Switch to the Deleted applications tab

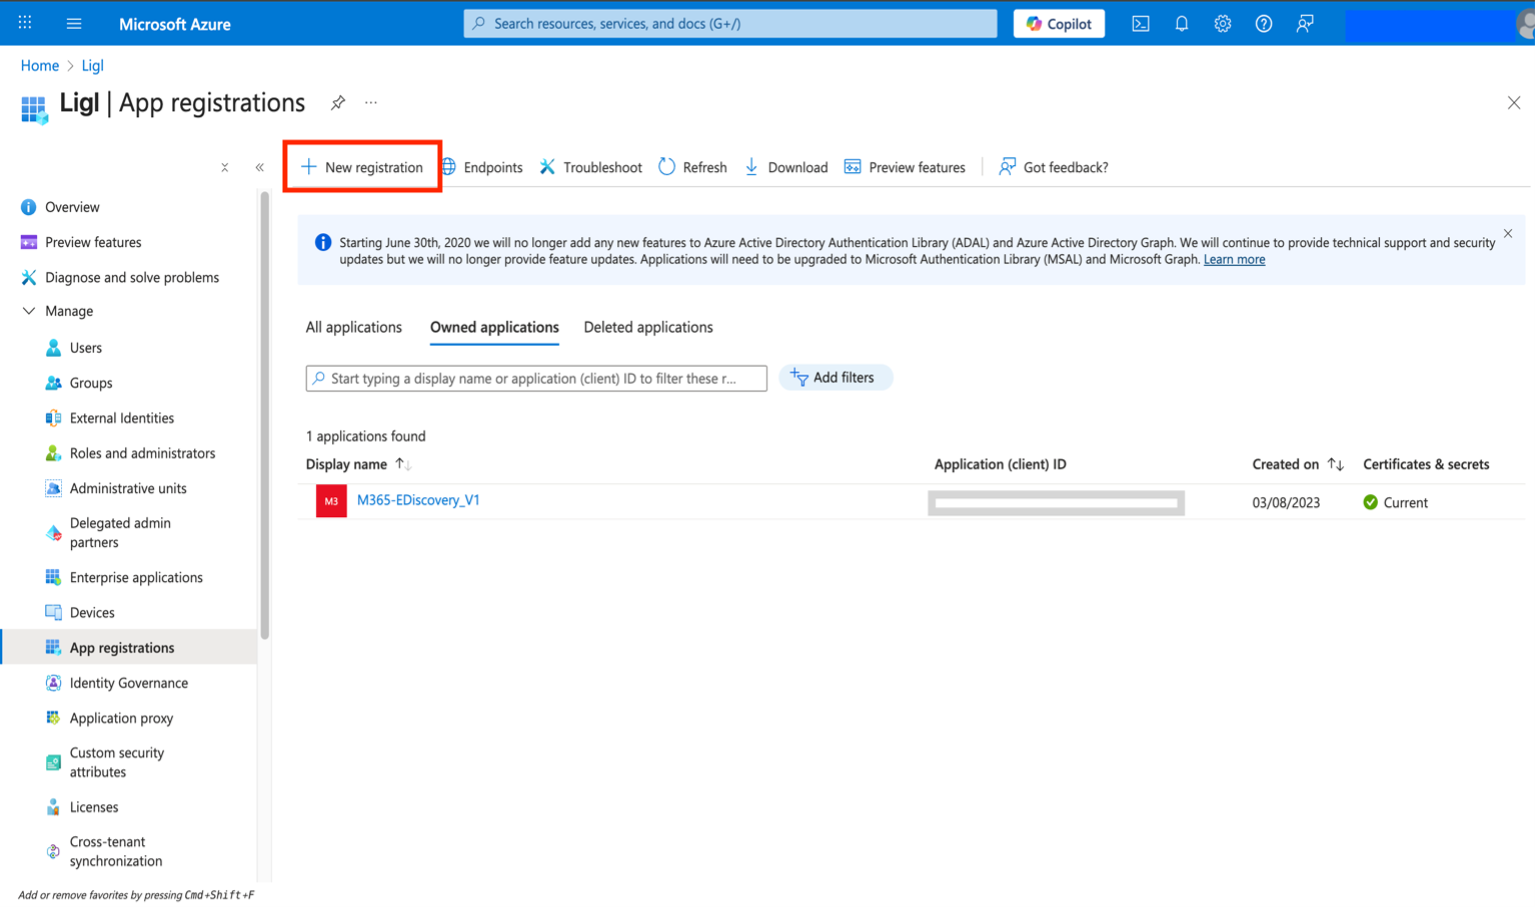(648, 327)
